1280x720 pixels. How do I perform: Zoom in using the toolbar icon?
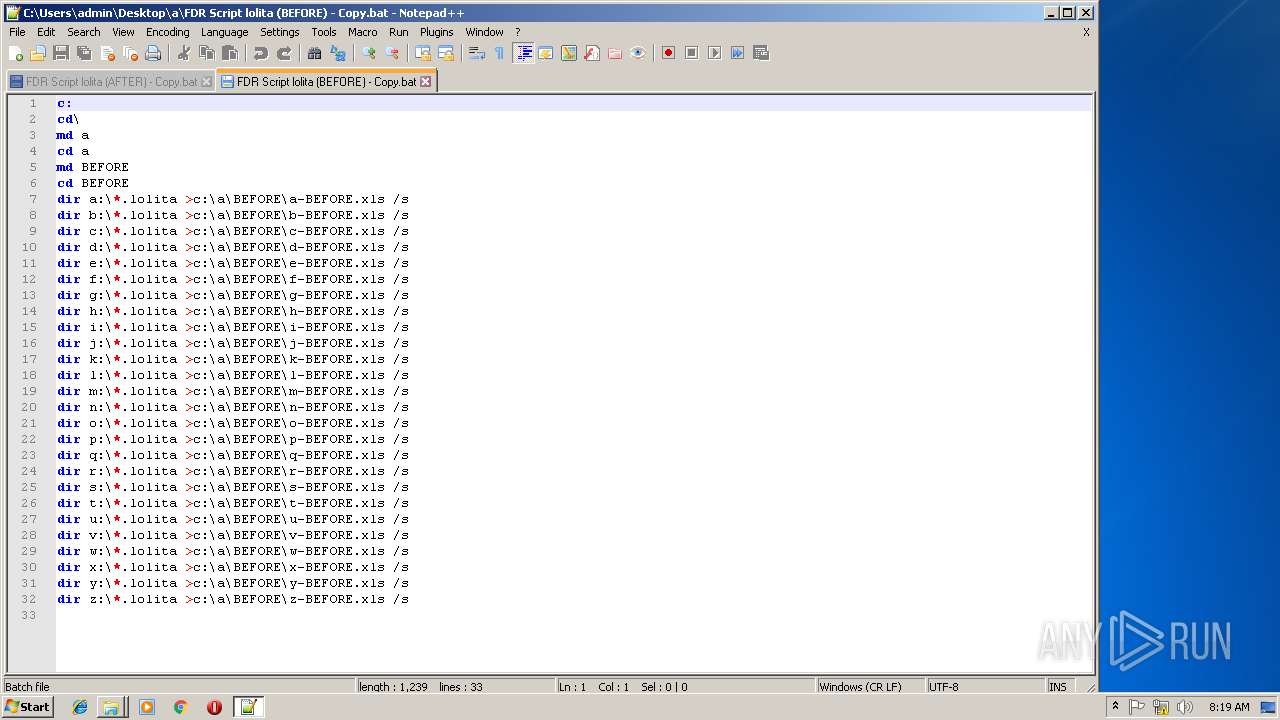click(x=369, y=53)
